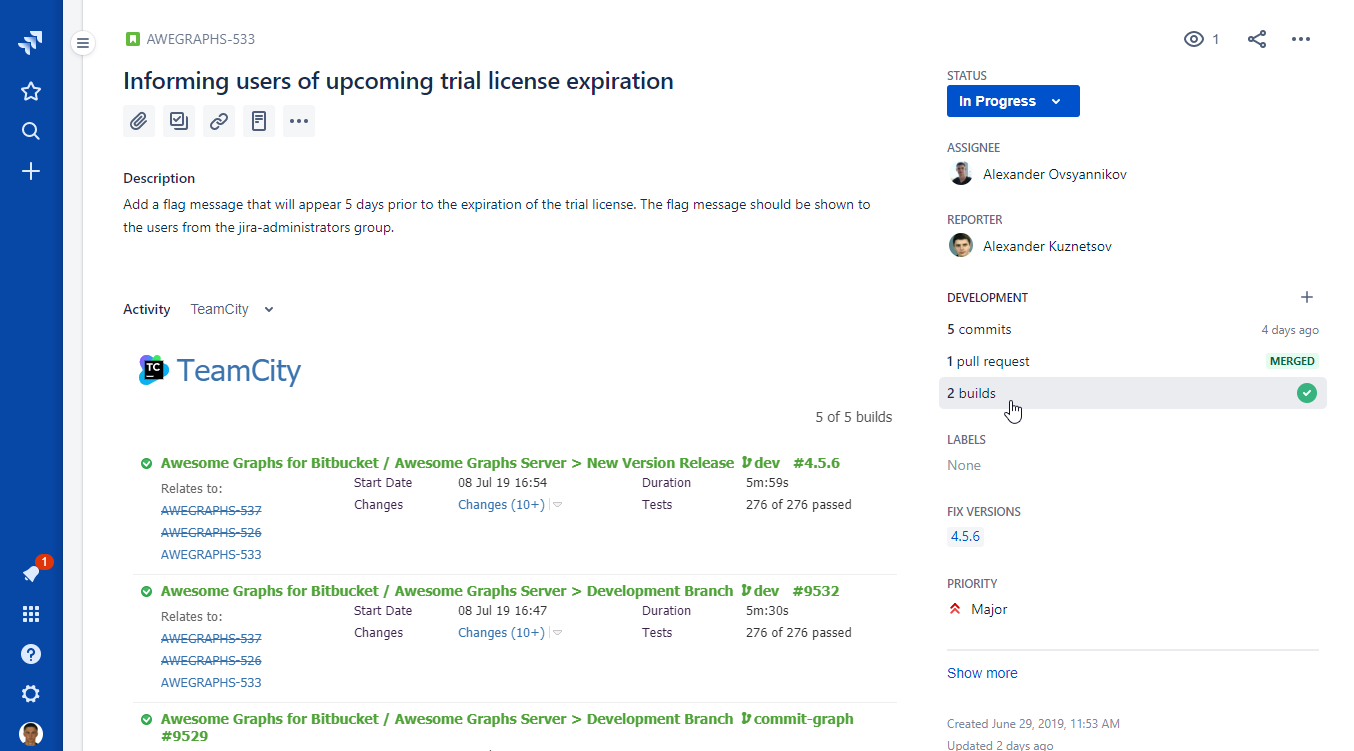The image size is (1354, 751).
Task: Open Jira settings gear
Action: coord(31,694)
